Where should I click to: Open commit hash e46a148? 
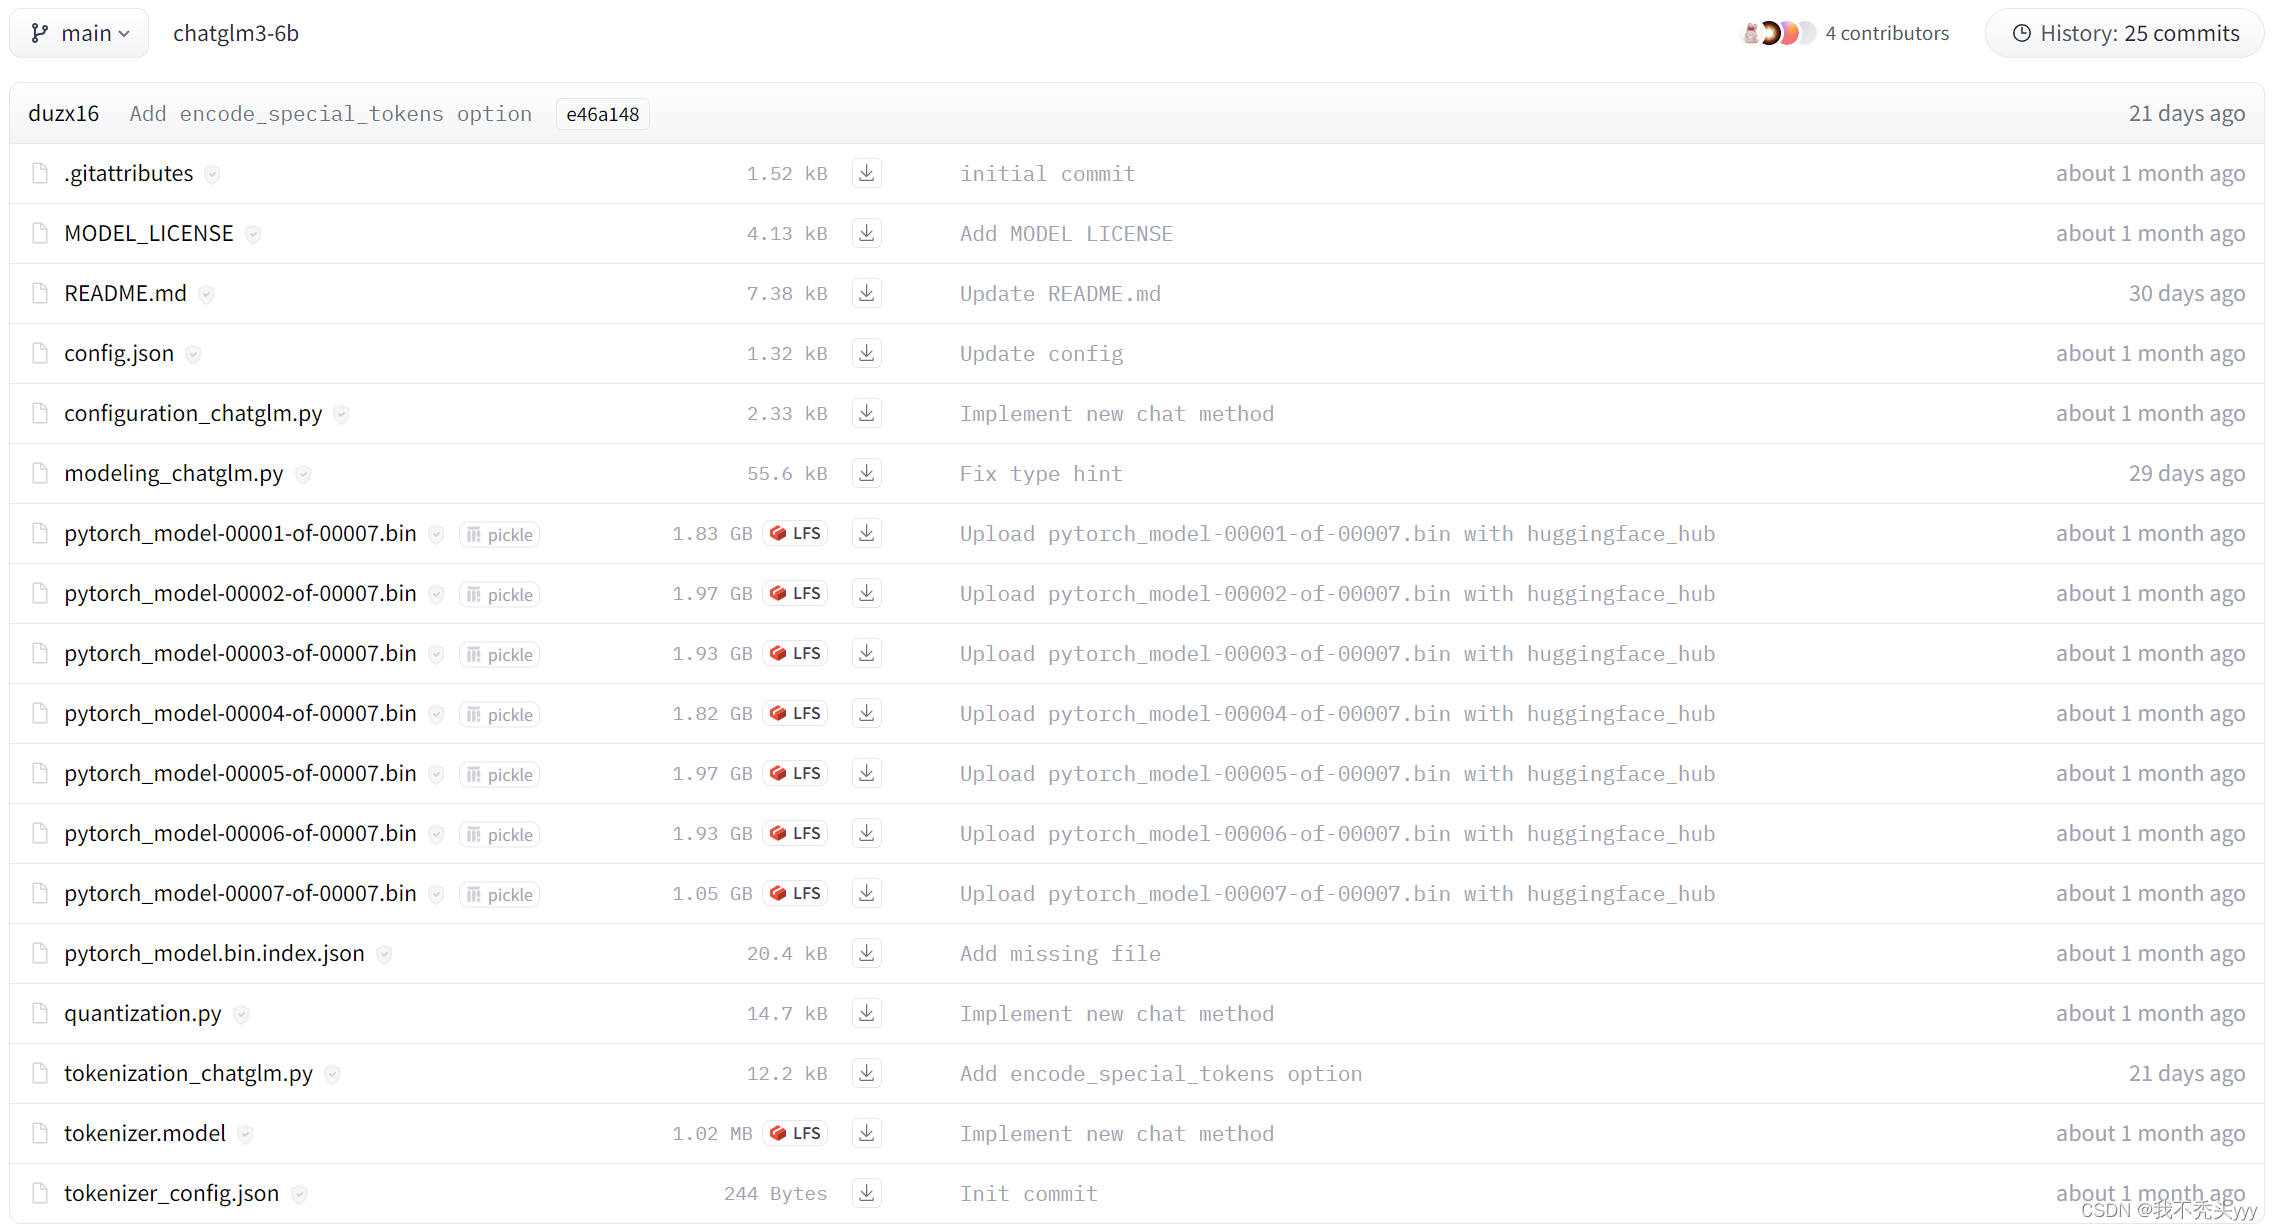602,114
